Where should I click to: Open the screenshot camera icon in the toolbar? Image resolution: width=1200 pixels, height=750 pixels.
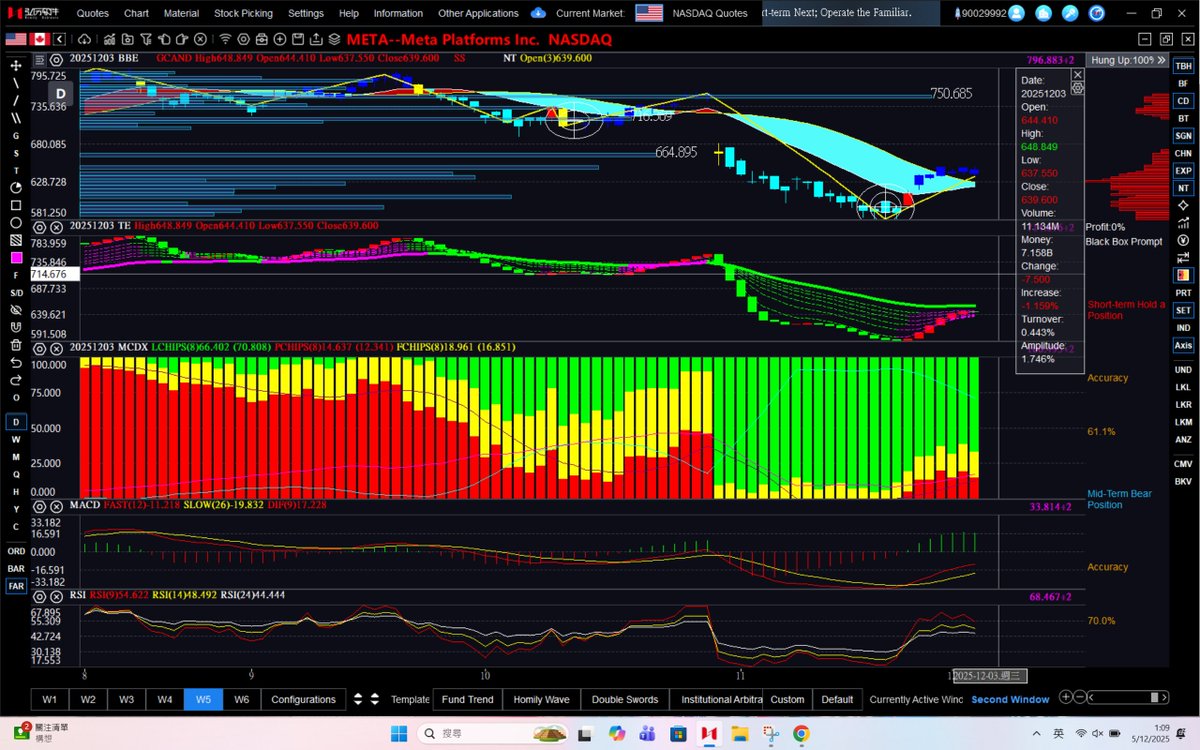tap(262, 39)
